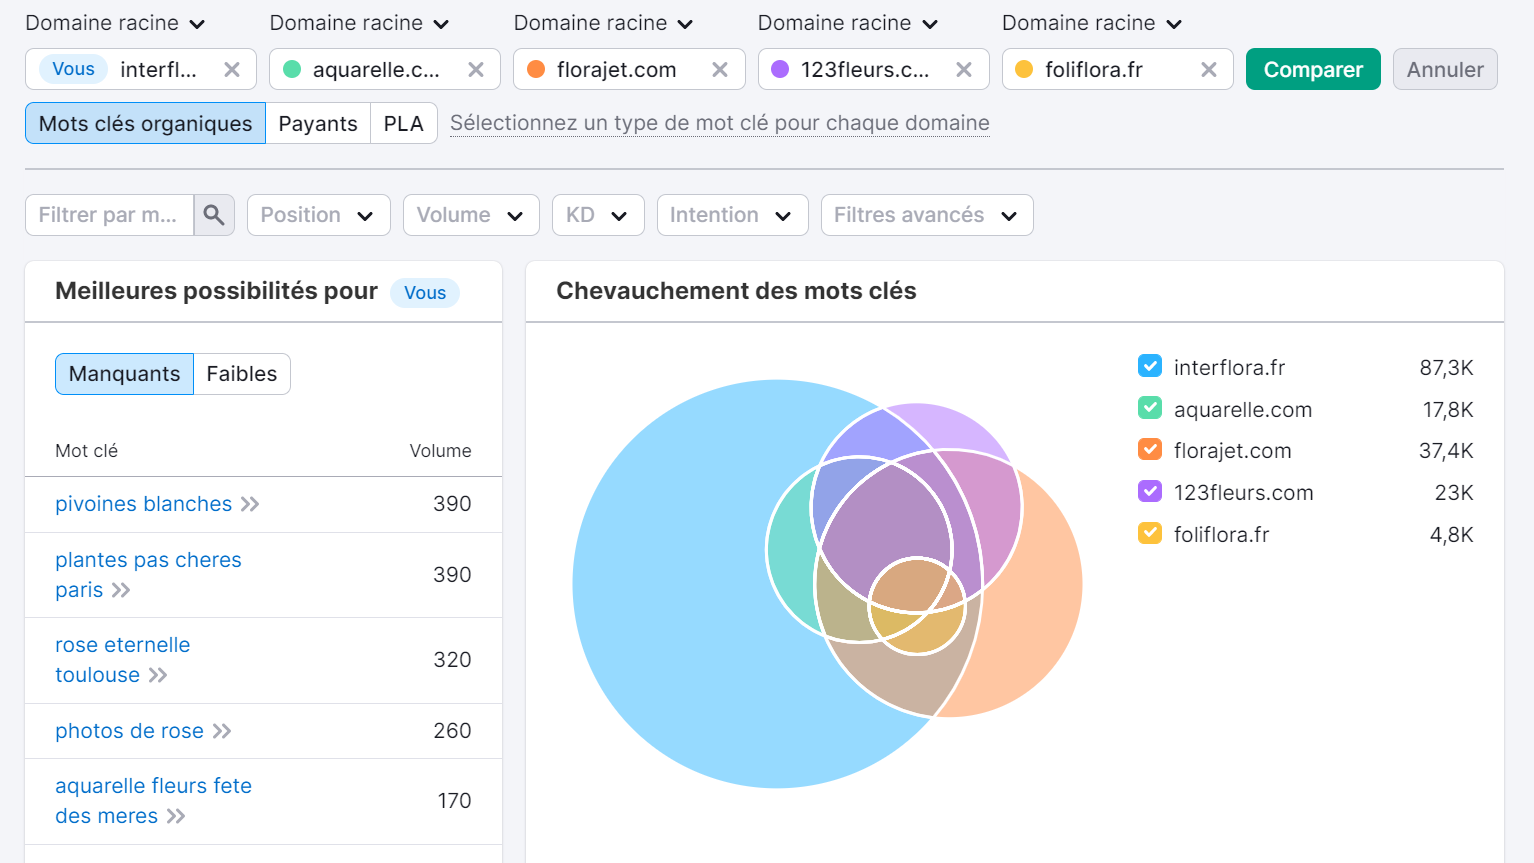Screen dimensions: 1534x863
Task: Switch to PLA keyword type
Action: click(404, 123)
